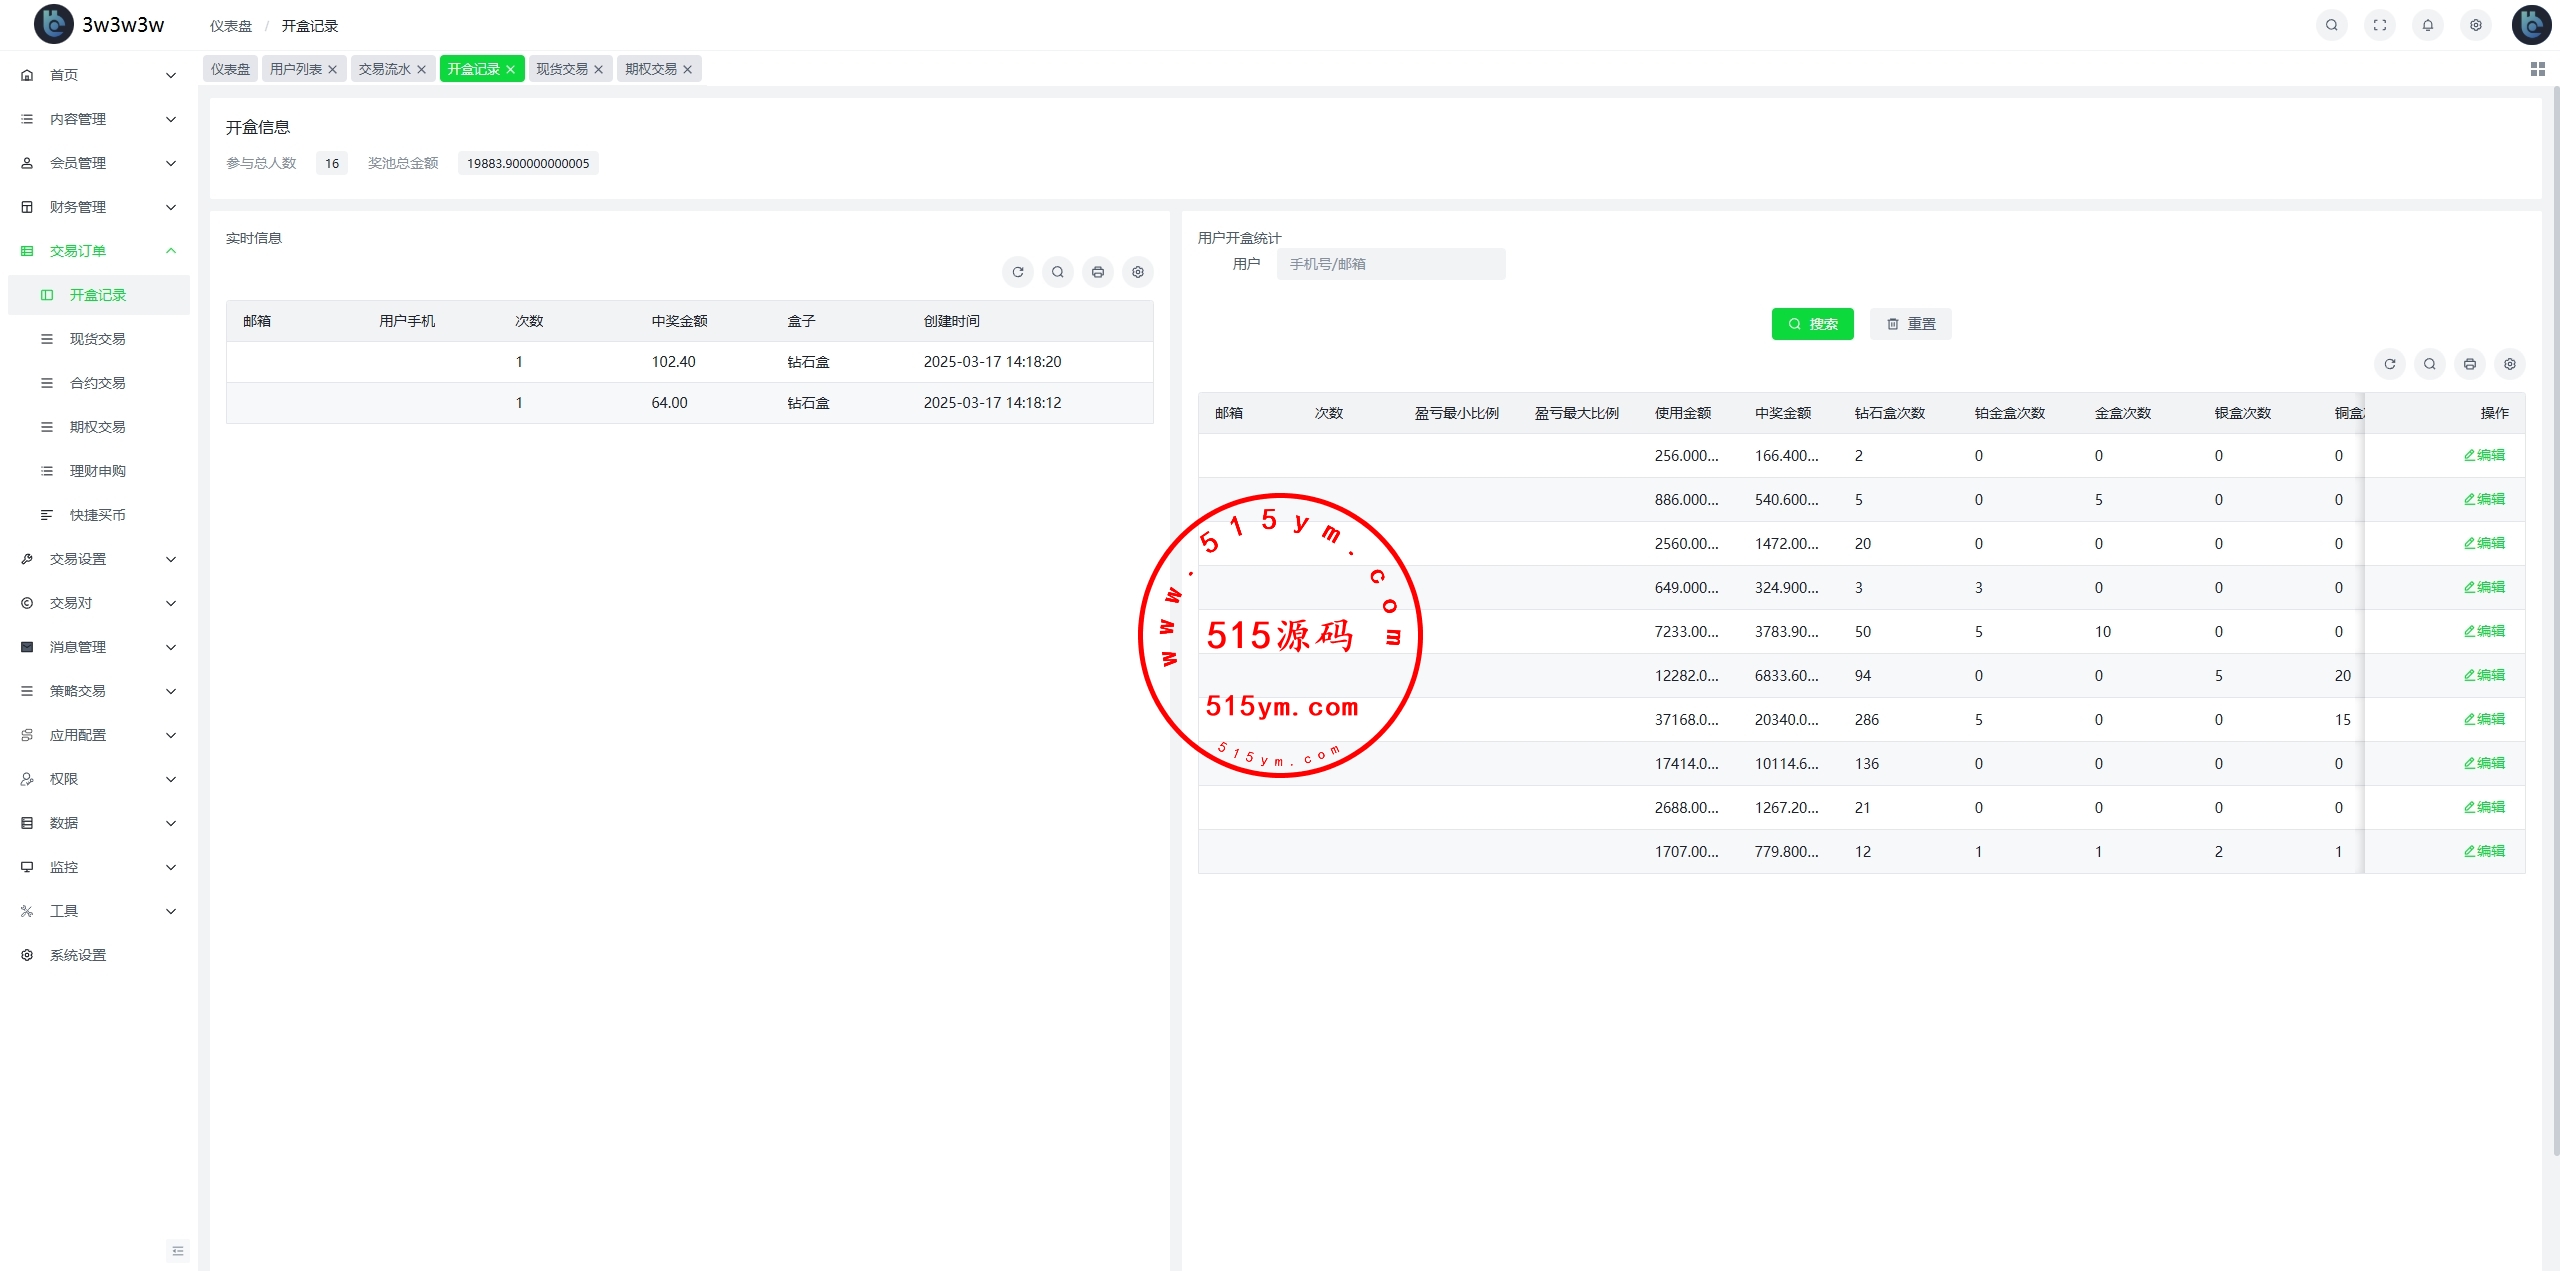Focus the 手机号/邮箱 user input field

coord(1390,264)
